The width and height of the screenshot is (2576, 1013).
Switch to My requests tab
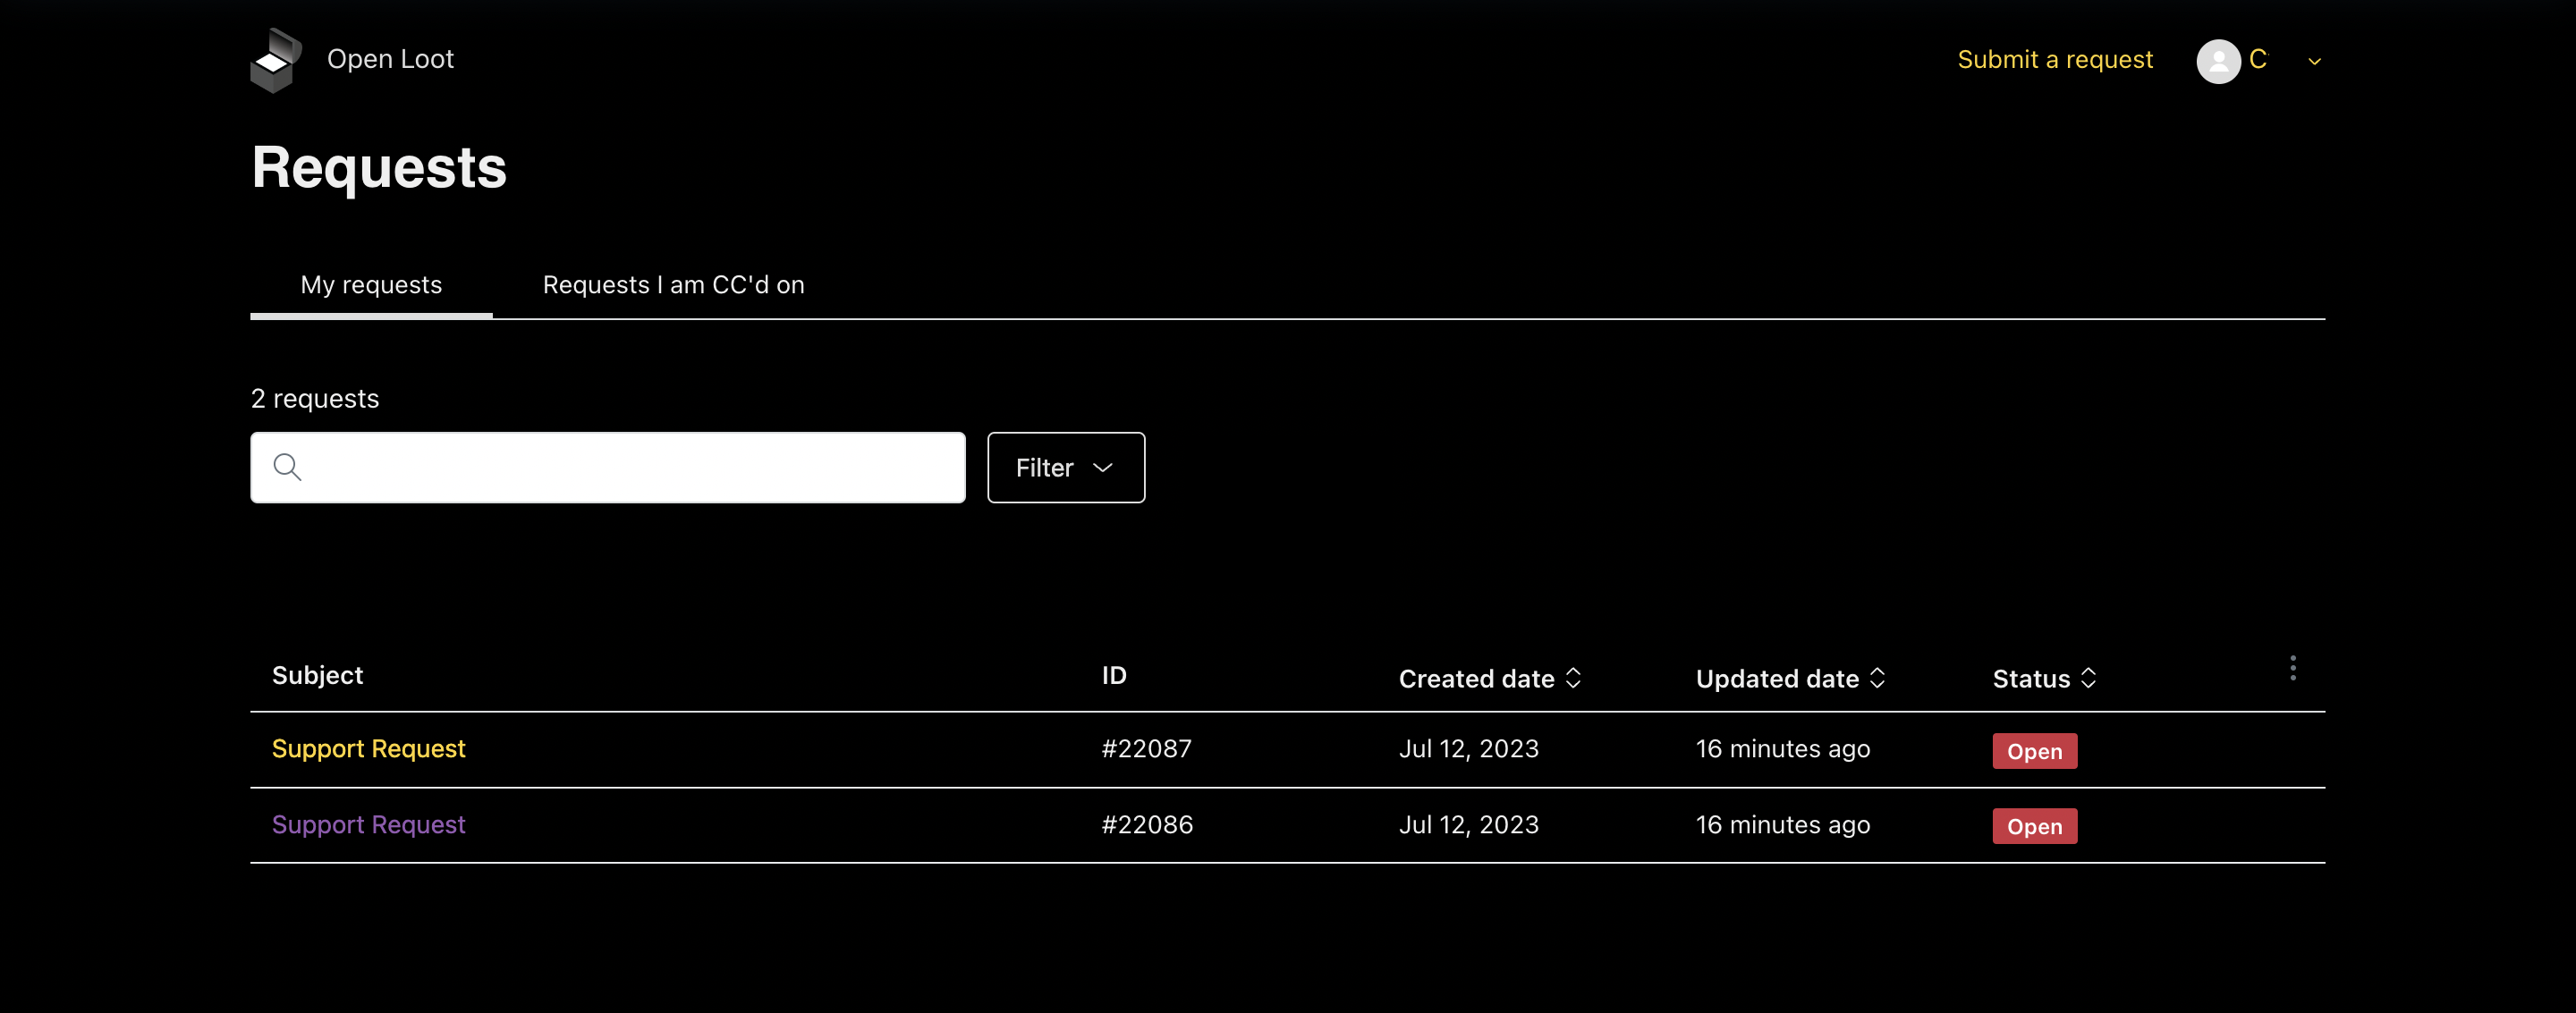coord(371,285)
